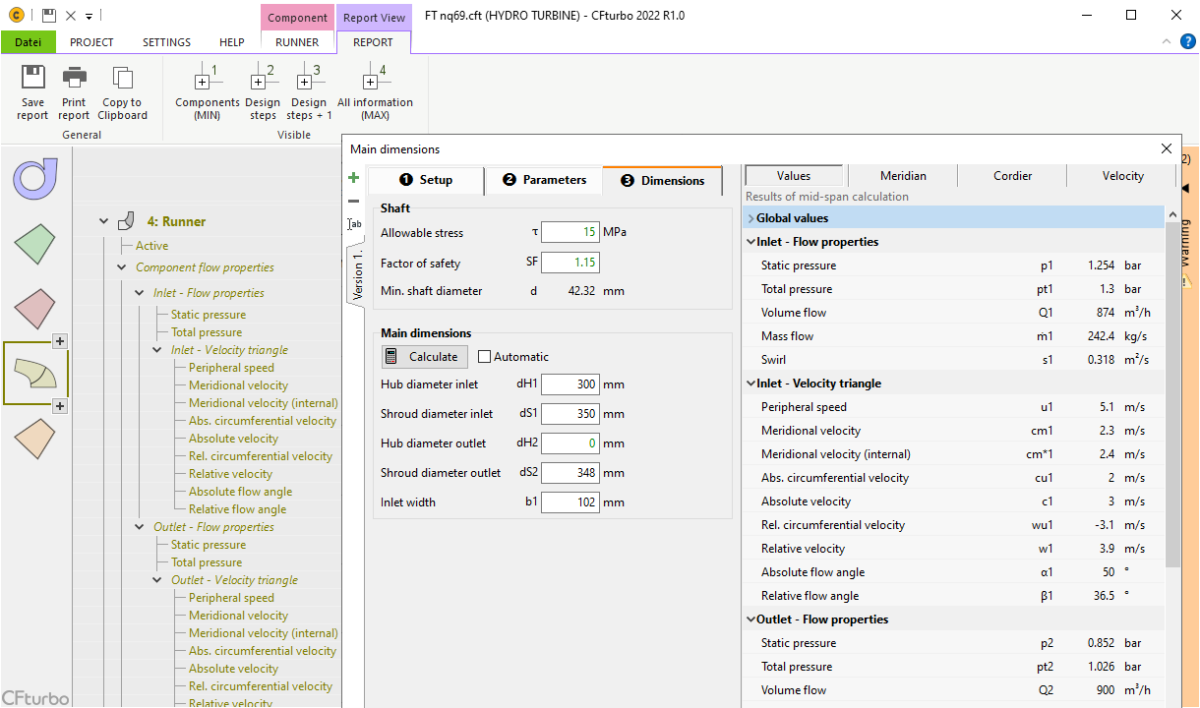This screenshot has height=708, width=1200.
Task: Open the quick access toolbar customize arrow
Action: pos(88,16)
